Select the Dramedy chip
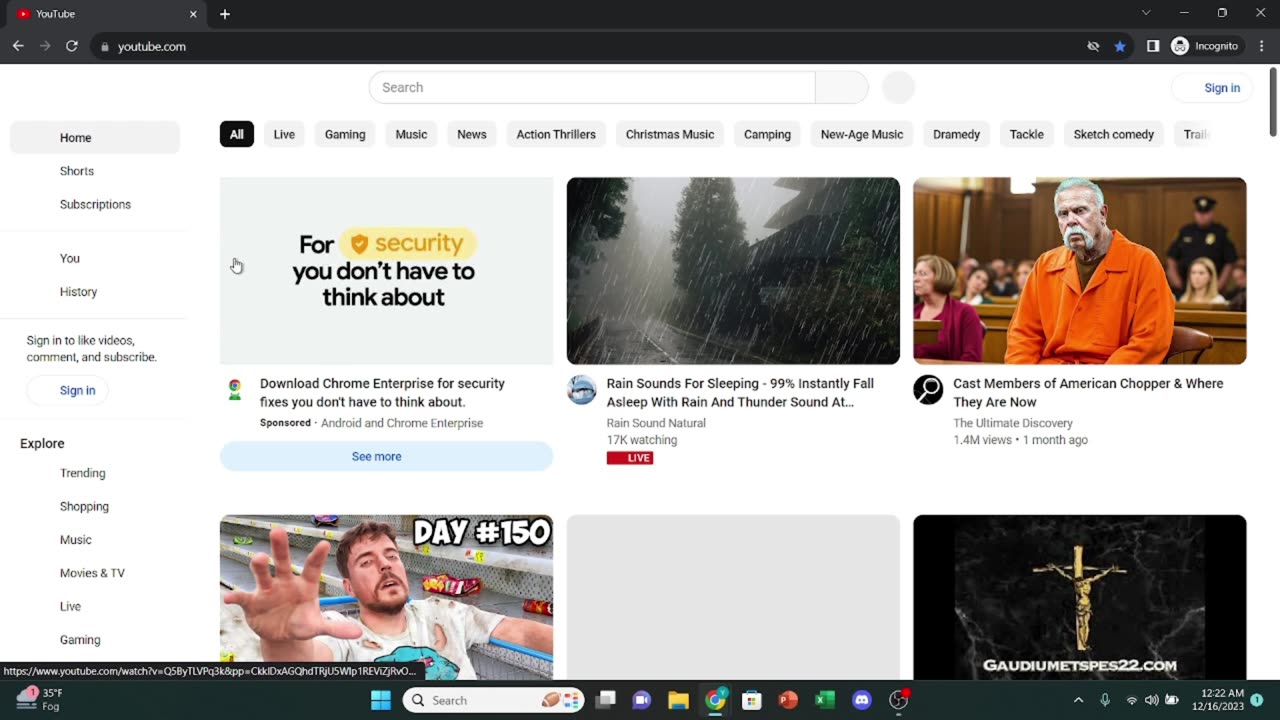This screenshot has width=1280, height=720. [x=956, y=134]
